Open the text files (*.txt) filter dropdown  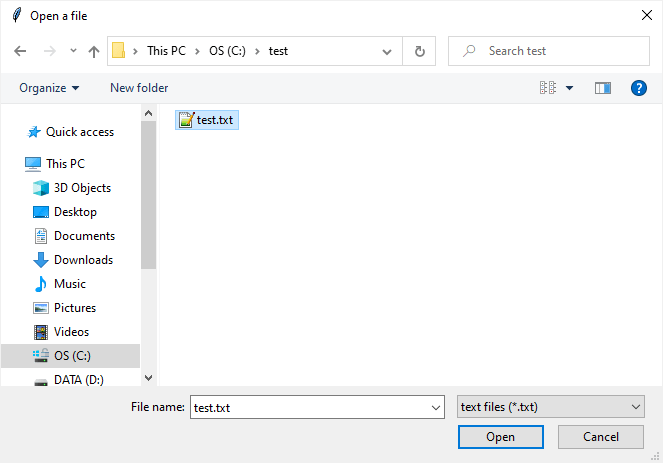tap(551, 407)
